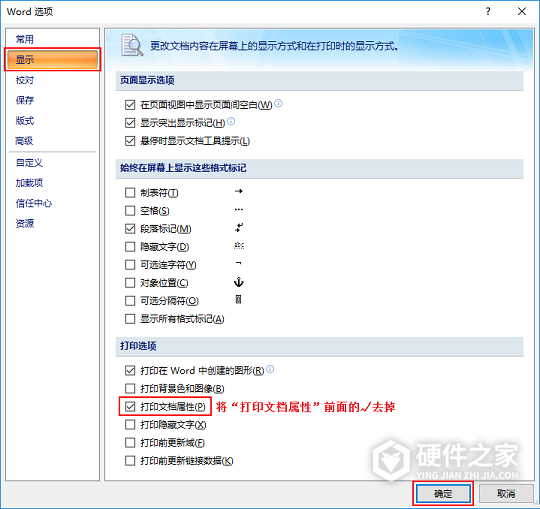Toggle 打印在 Word 中创建的图形 checkbox
540x509 pixels.
point(130,371)
